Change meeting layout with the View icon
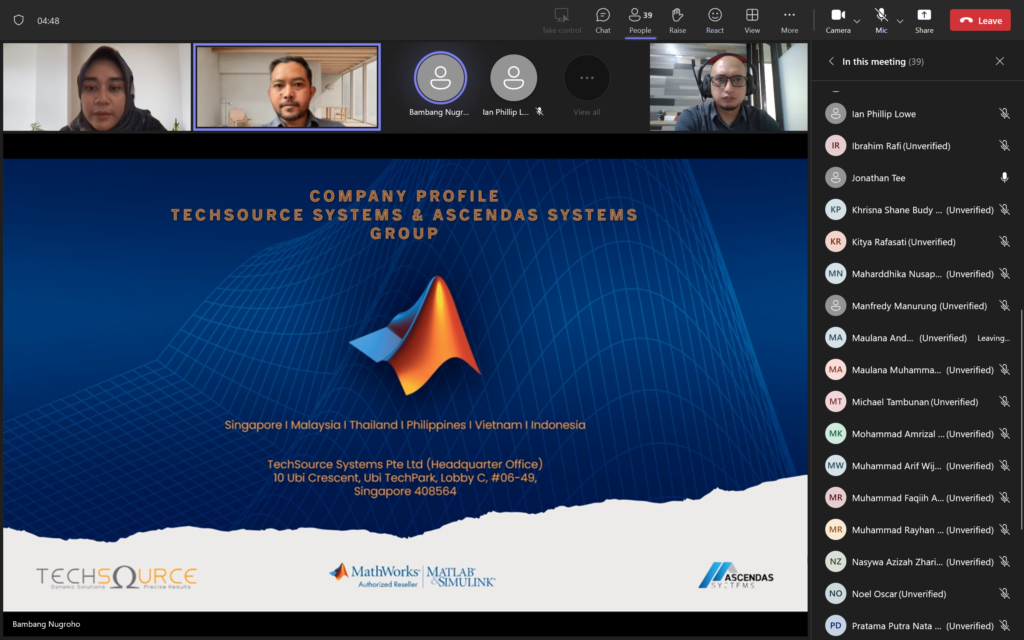1024x640 pixels. point(752,18)
